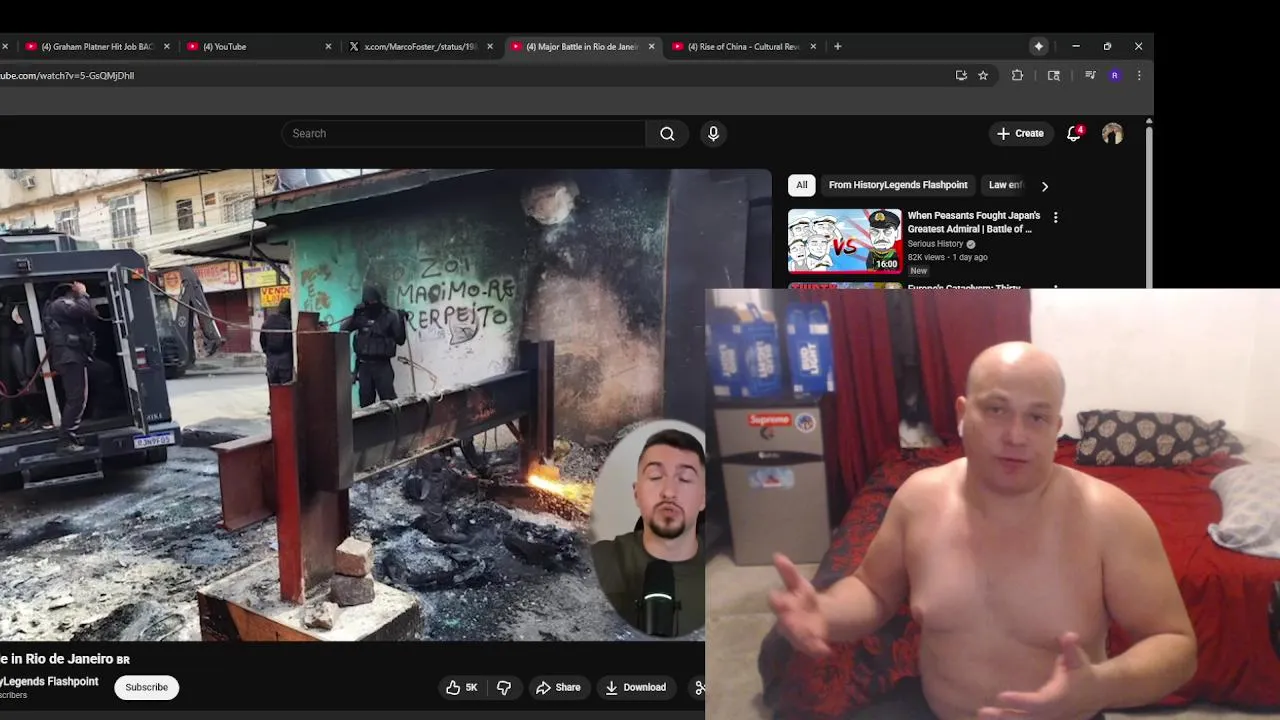Switch to the (4) YouTube tab
The image size is (1280, 720).
click(x=258, y=46)
